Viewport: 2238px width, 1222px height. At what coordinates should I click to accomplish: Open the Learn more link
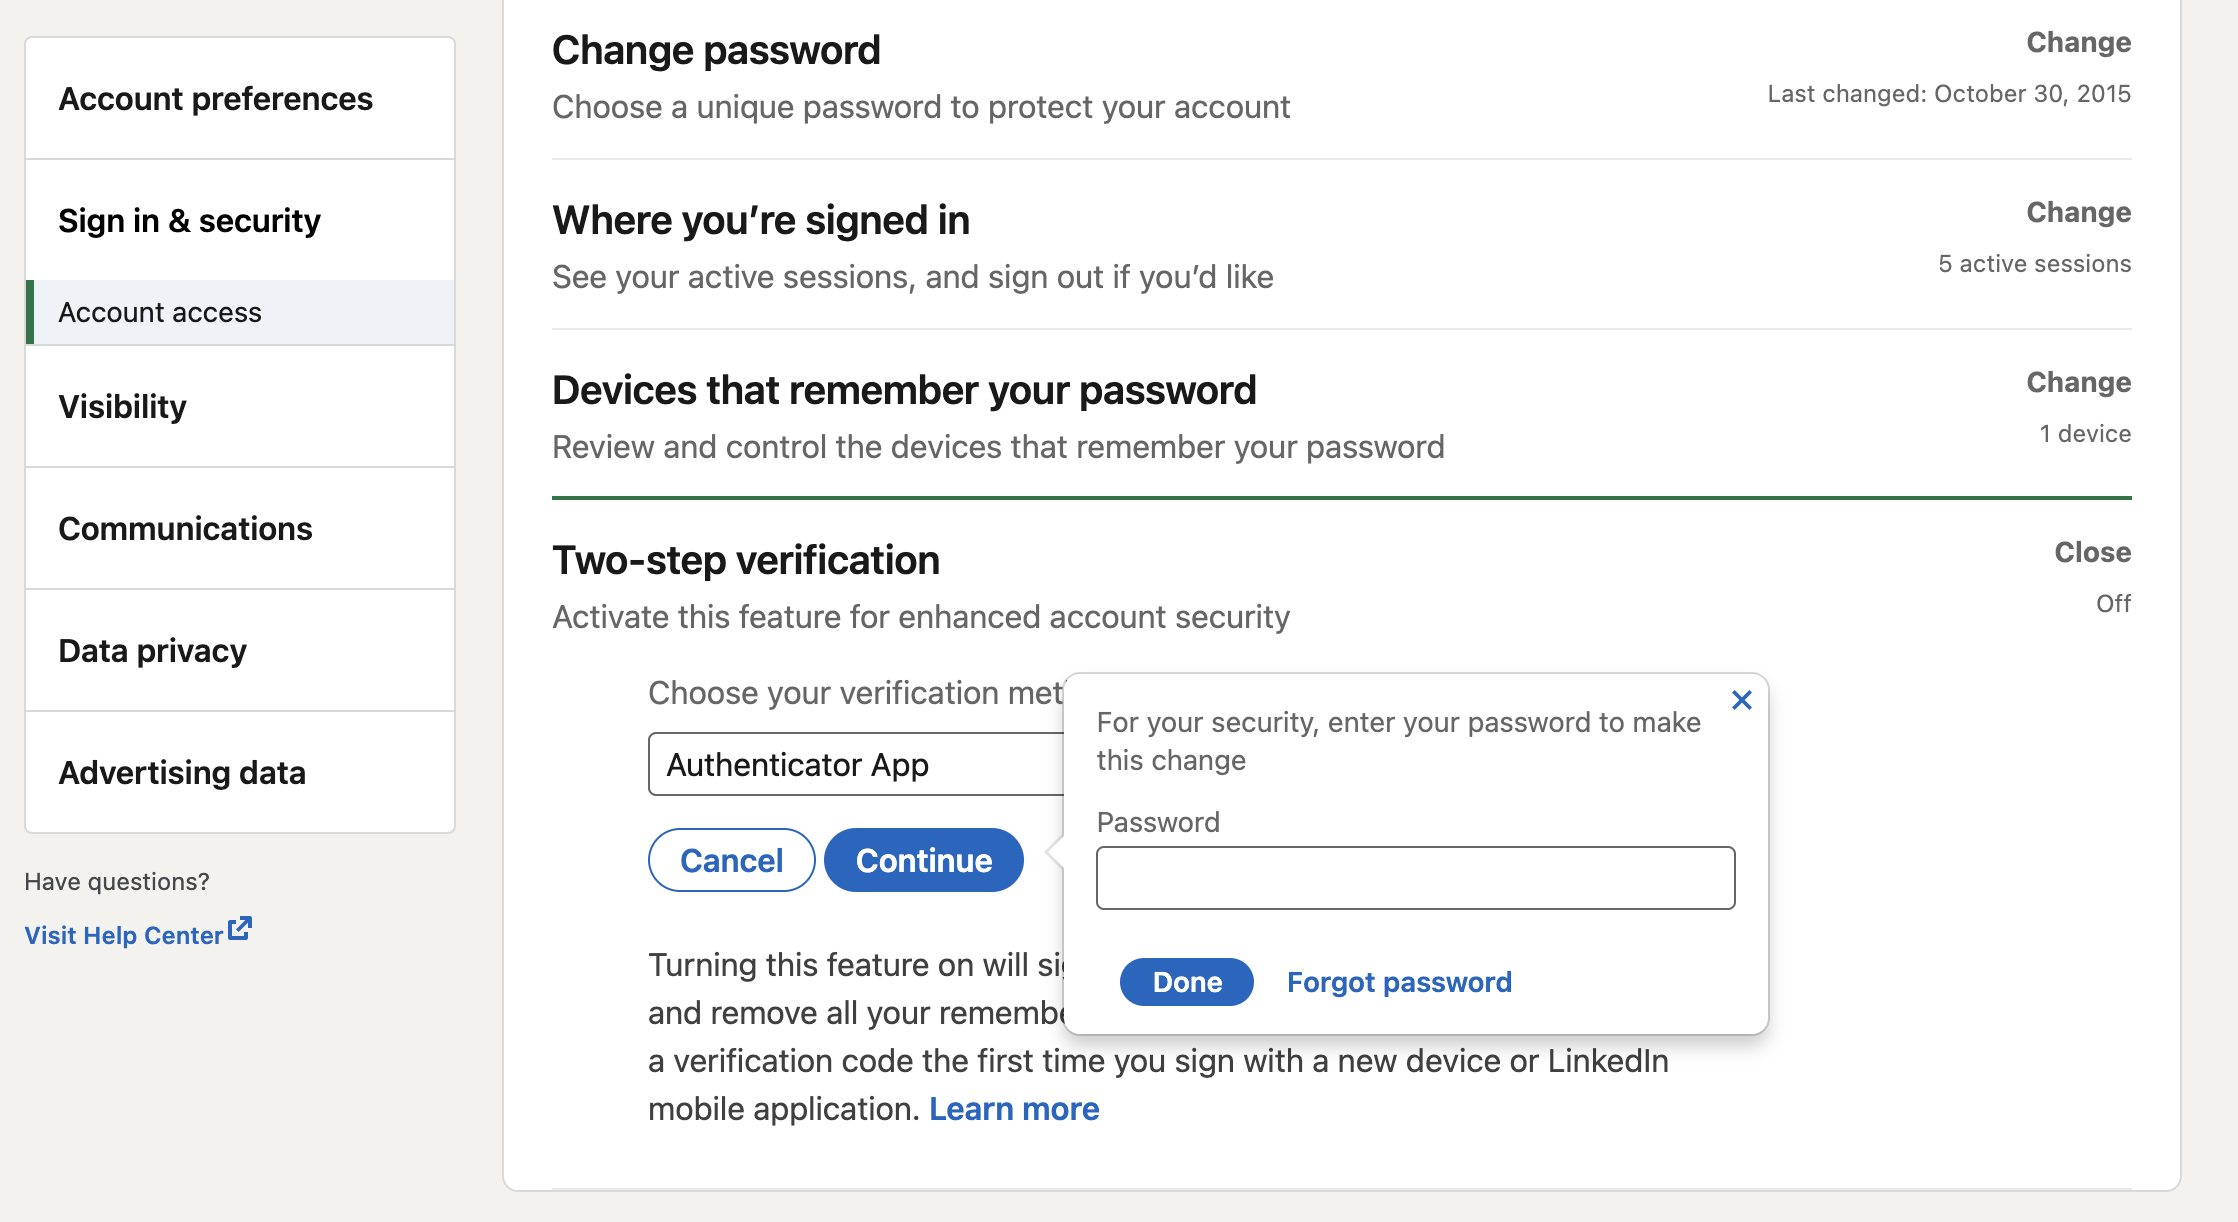(1014, 1109)
